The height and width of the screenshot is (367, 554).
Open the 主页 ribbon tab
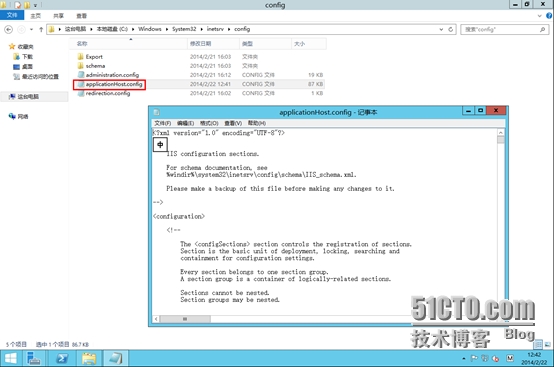tap(35, 16)
